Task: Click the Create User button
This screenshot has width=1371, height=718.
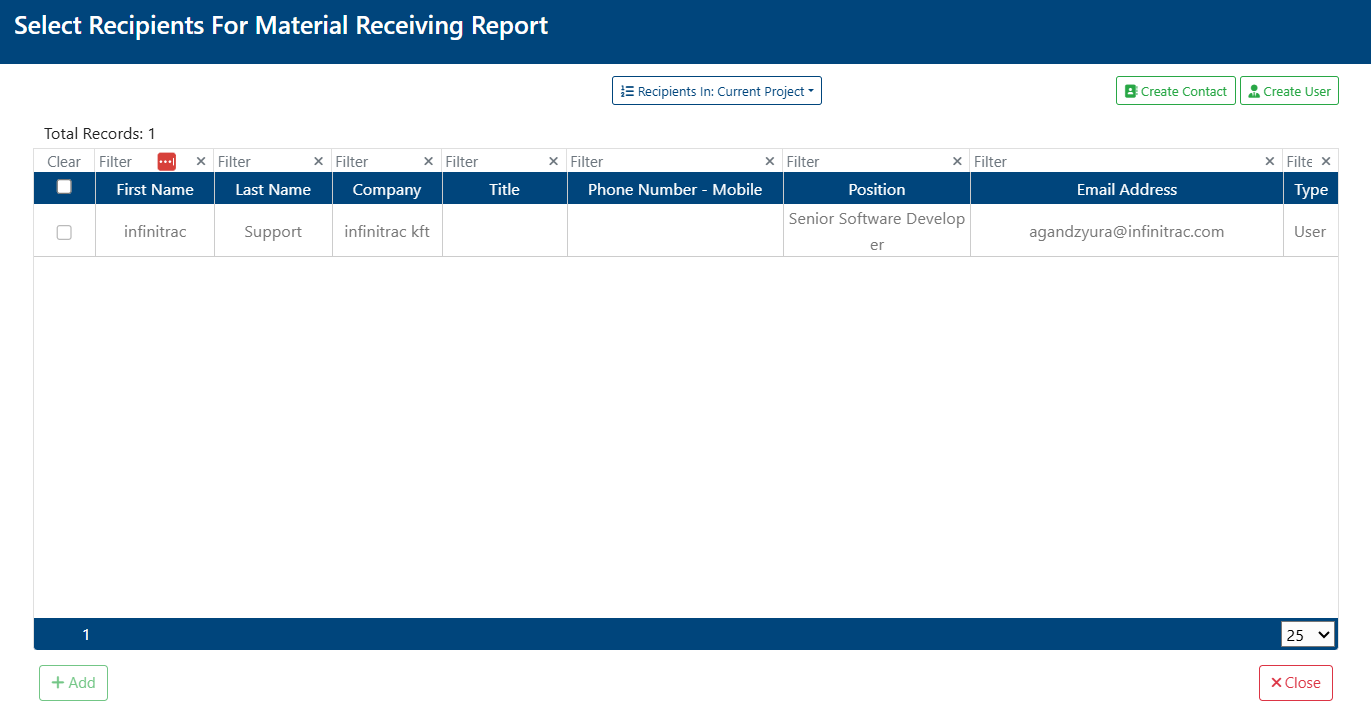Action: point(1289,91)
